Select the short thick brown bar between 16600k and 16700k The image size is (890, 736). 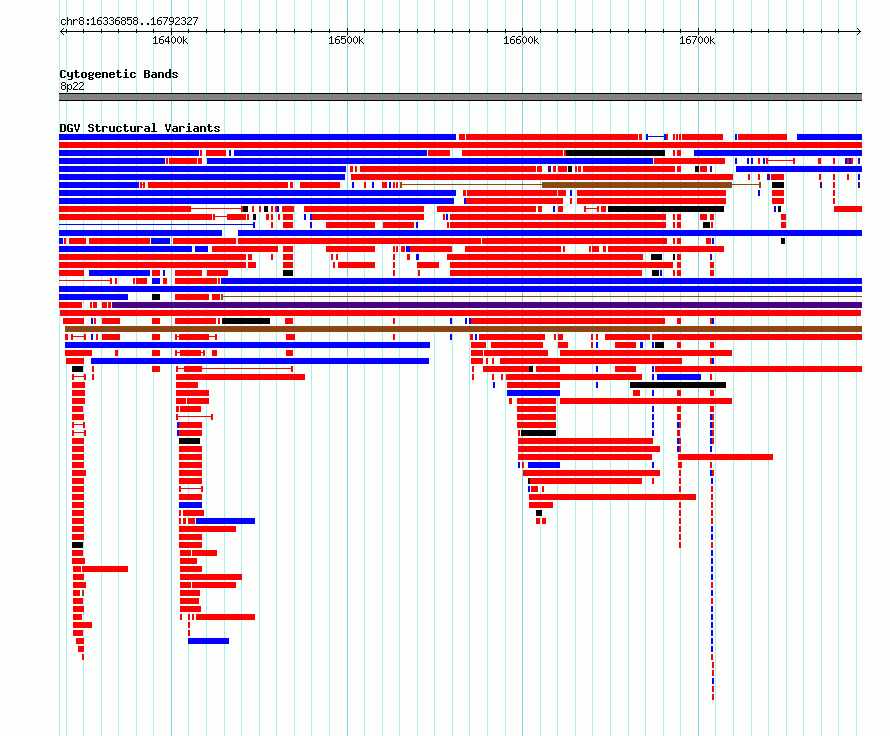(x=637, y=185)
